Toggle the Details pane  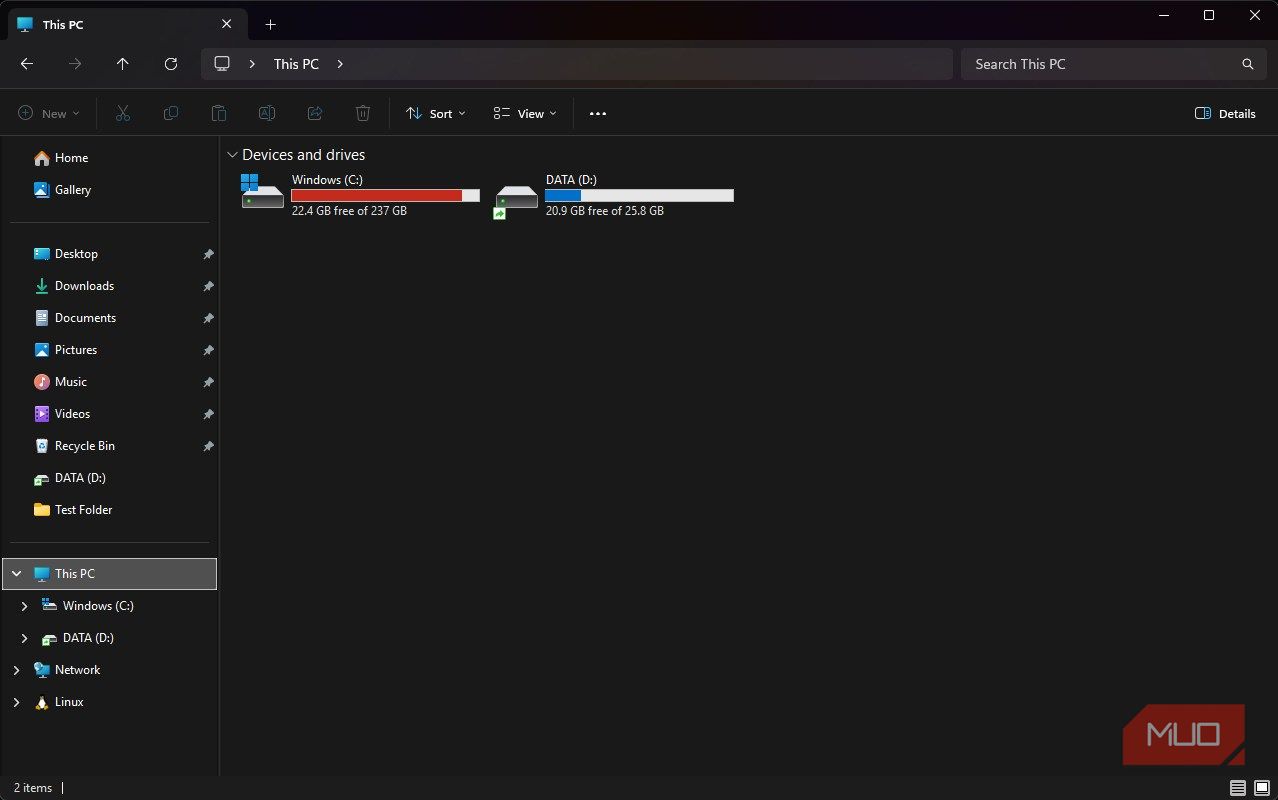(1225, 114)
